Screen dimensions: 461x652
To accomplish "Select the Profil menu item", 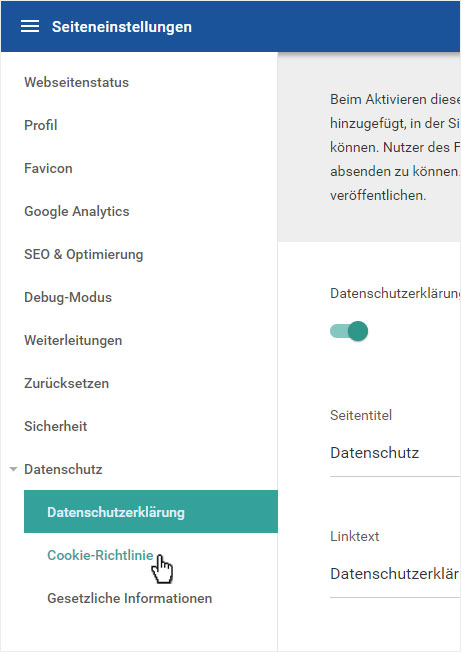I will (x=40, y=125).
